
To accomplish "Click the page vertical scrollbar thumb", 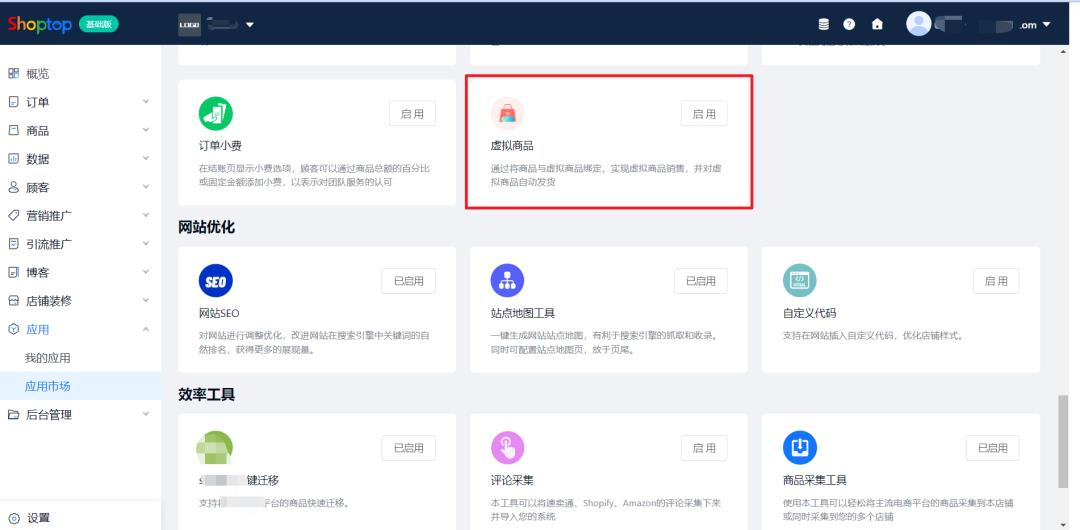I will click(1063, 442).
